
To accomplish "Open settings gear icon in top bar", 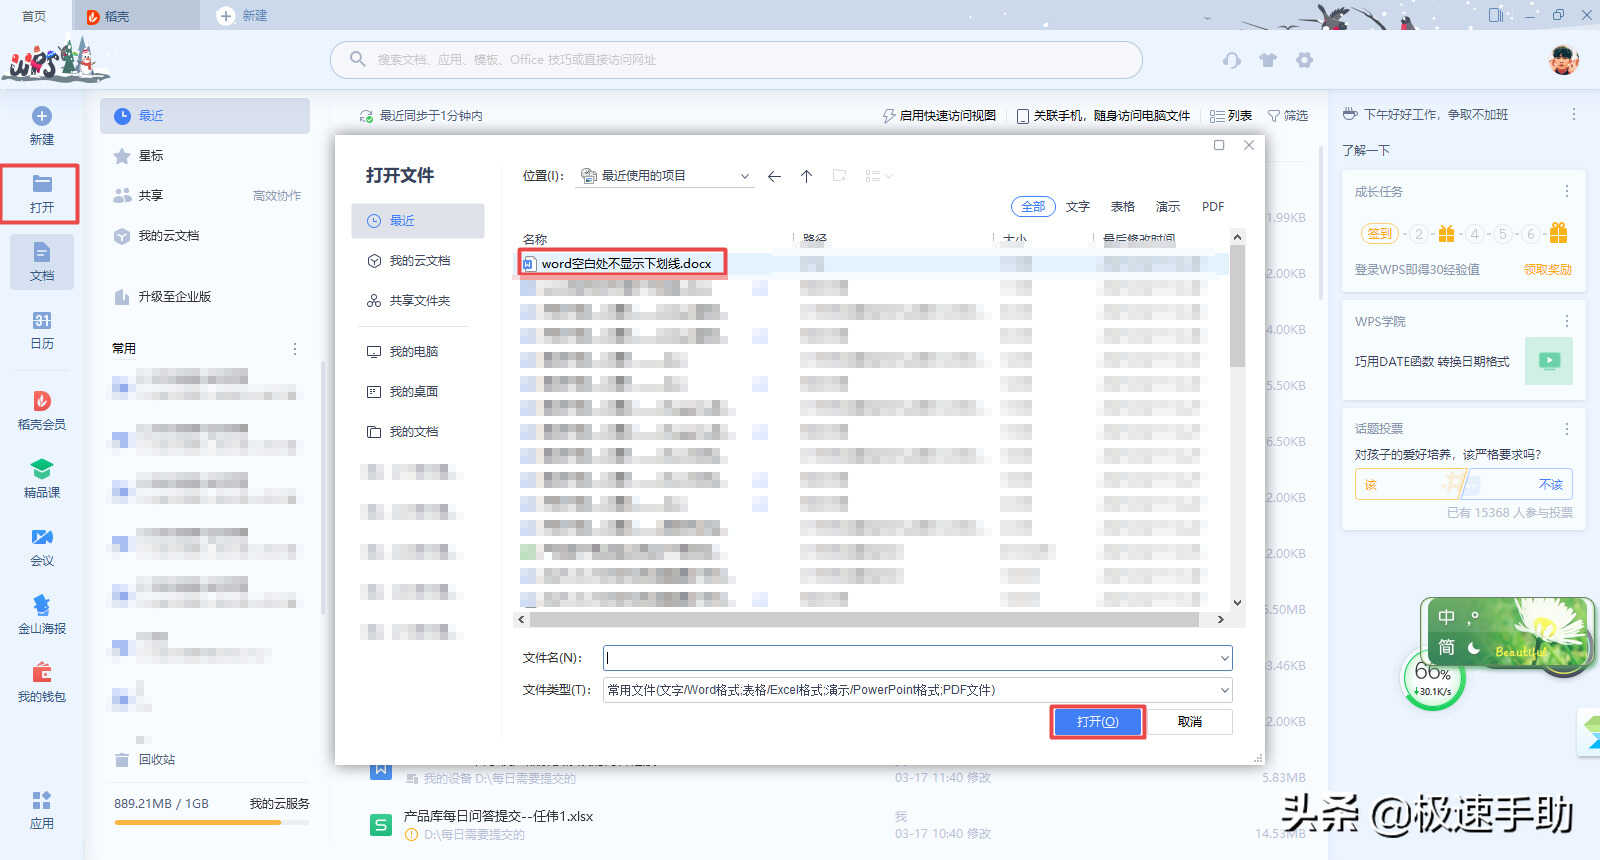I will point(1304,60).
